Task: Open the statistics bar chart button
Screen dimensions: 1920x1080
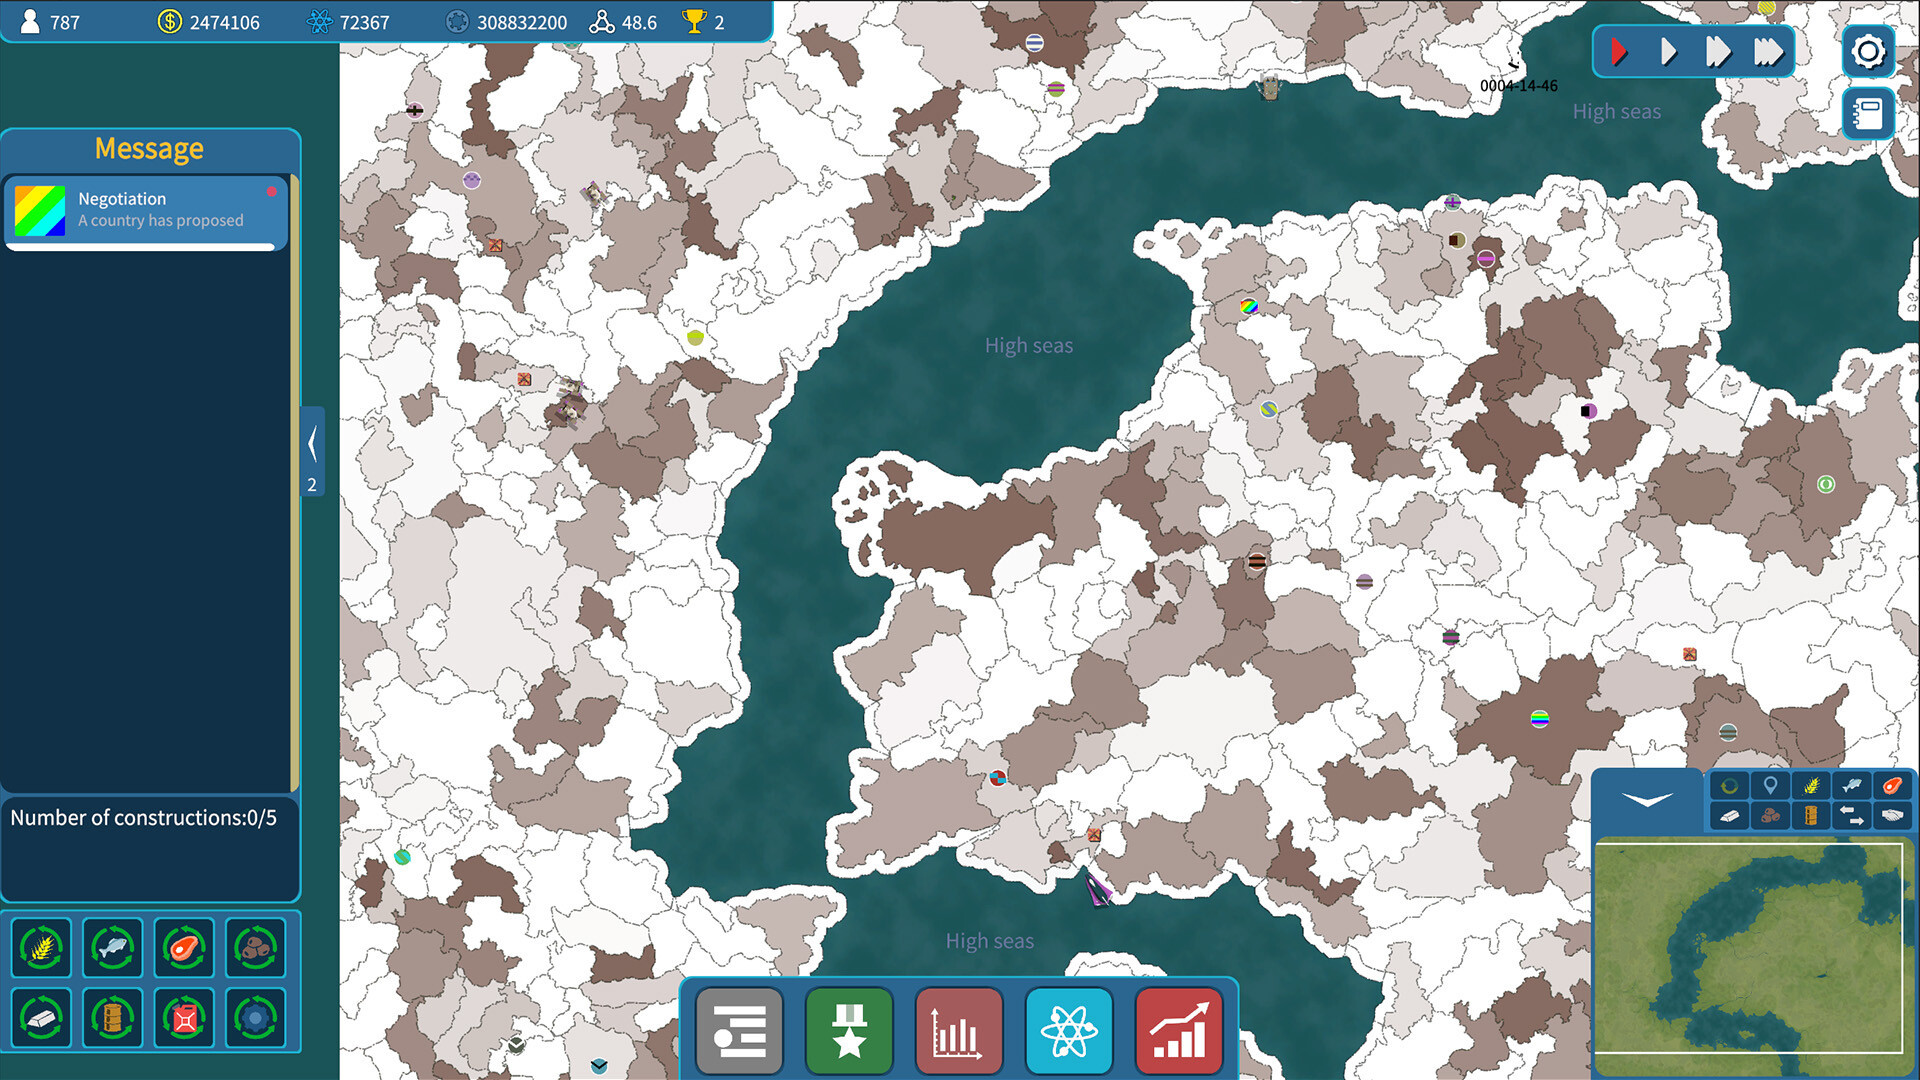Action: (x=958, y=1031)
